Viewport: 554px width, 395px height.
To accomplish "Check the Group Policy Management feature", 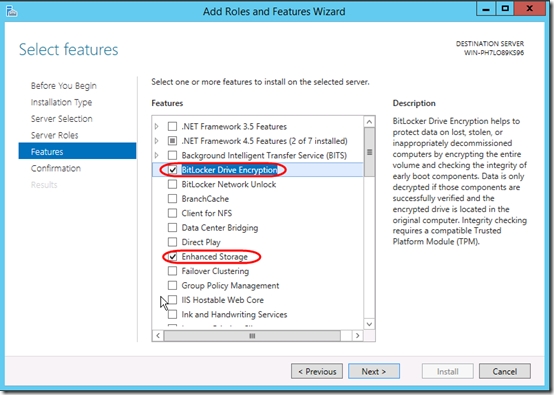I will point(172,285).
